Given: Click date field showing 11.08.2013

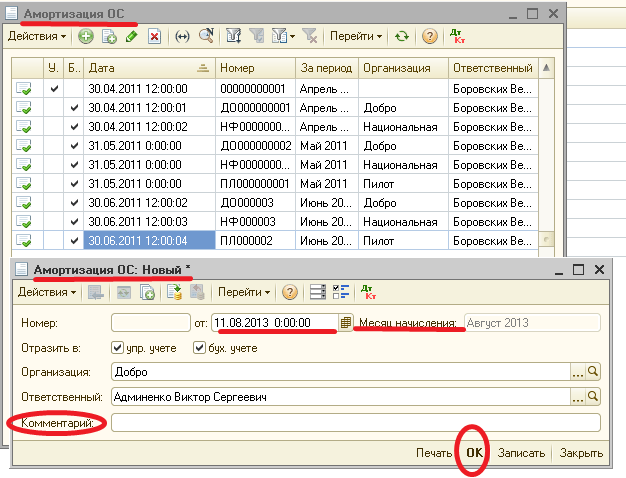Looking at the screenshot, I should click(275, 323).
